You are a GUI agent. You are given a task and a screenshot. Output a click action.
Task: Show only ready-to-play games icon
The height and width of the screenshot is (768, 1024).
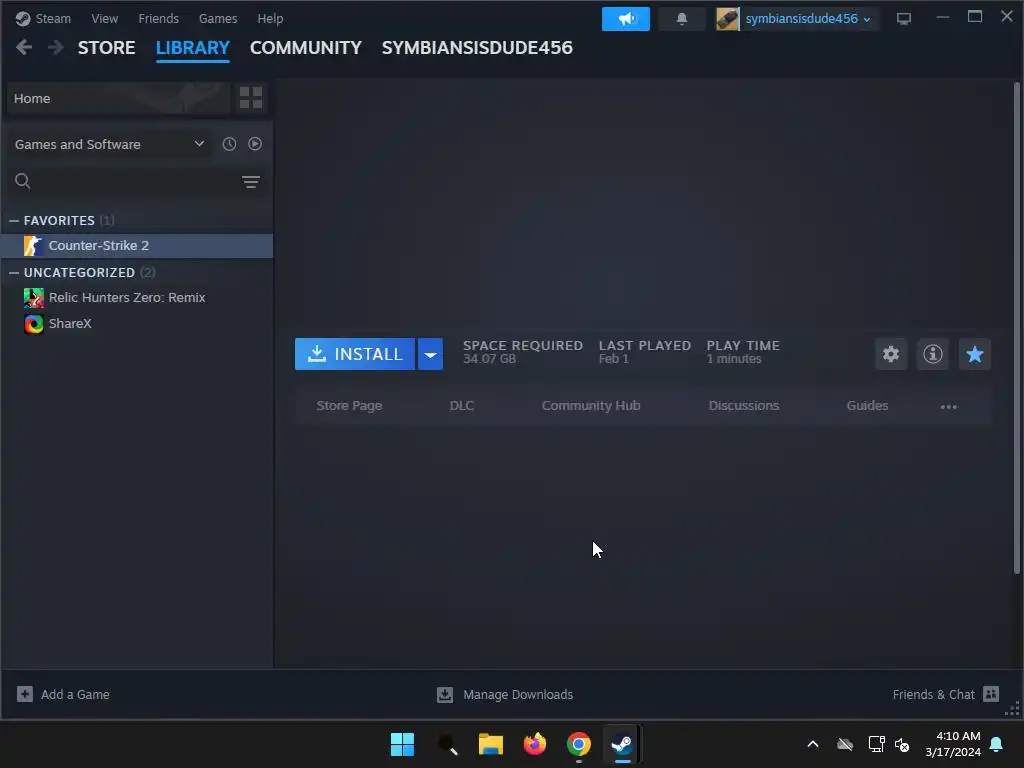(x=255, y=144)
